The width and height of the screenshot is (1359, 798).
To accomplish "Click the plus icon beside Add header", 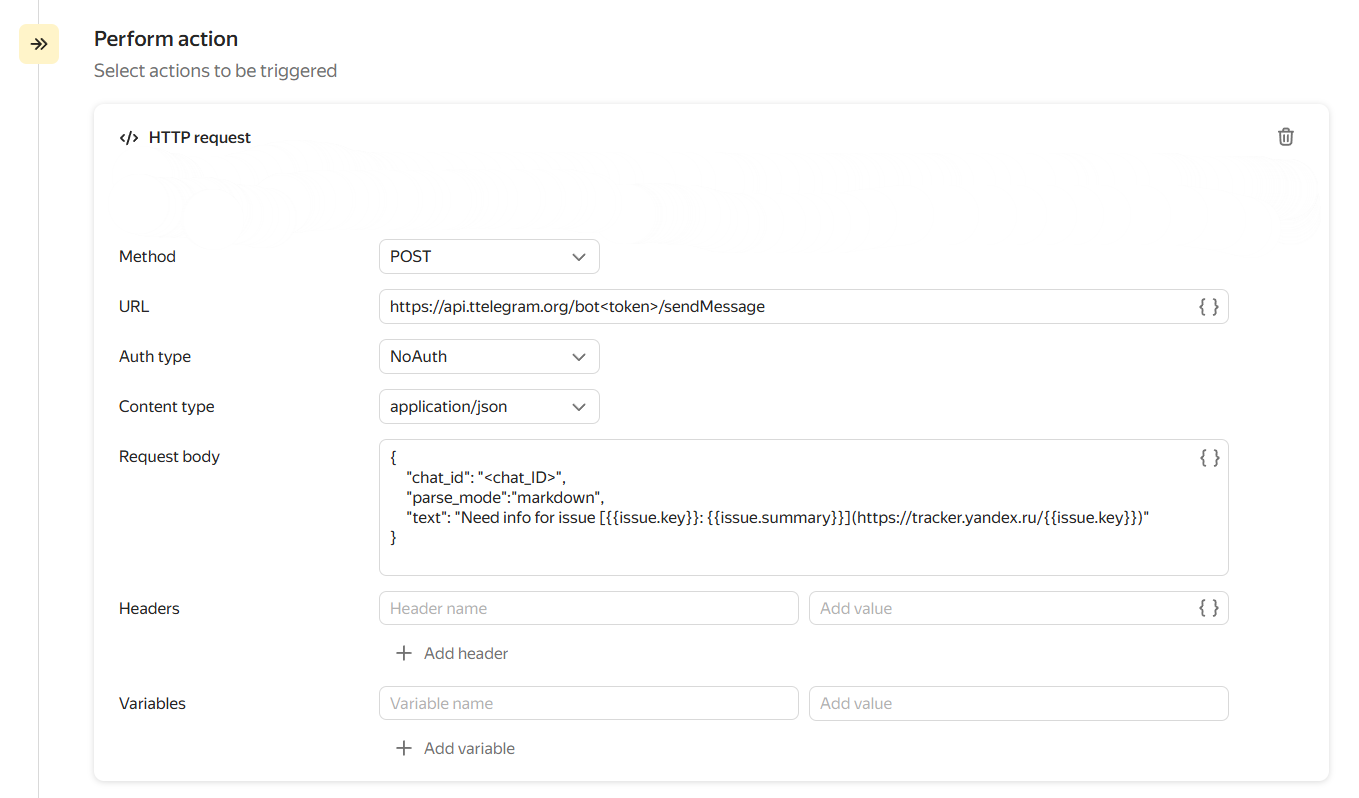I will [x=404, y=653].
